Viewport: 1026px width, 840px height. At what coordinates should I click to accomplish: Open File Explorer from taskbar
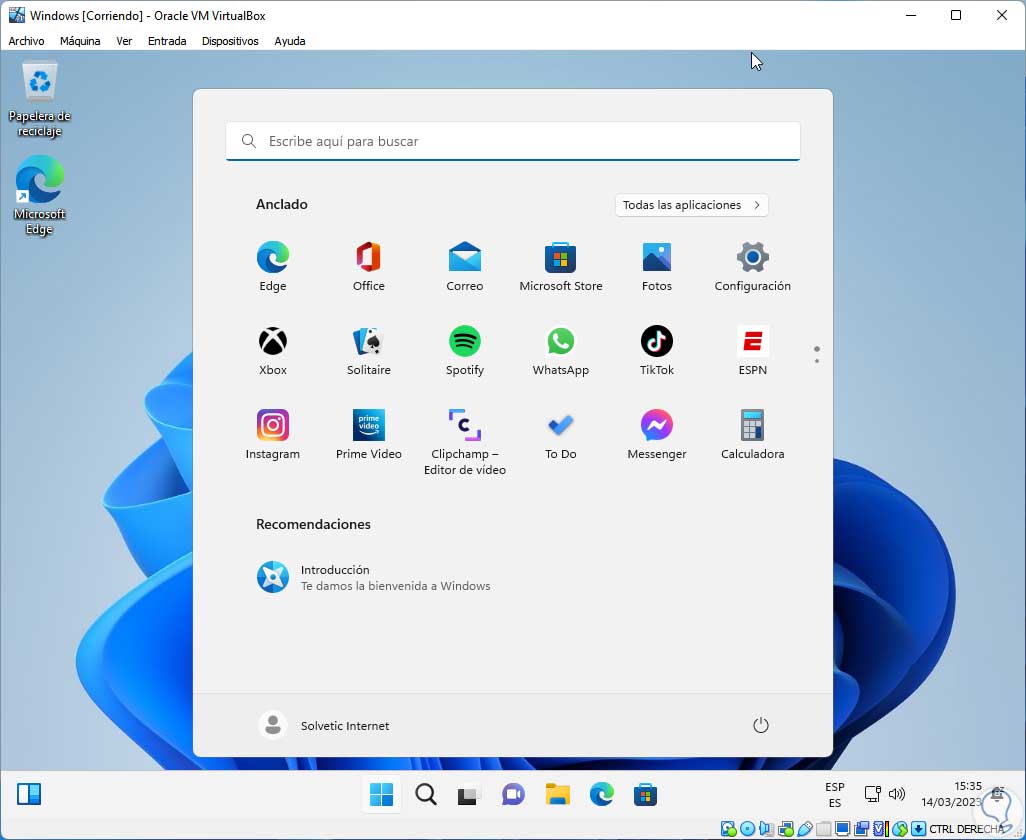(557, 795)
